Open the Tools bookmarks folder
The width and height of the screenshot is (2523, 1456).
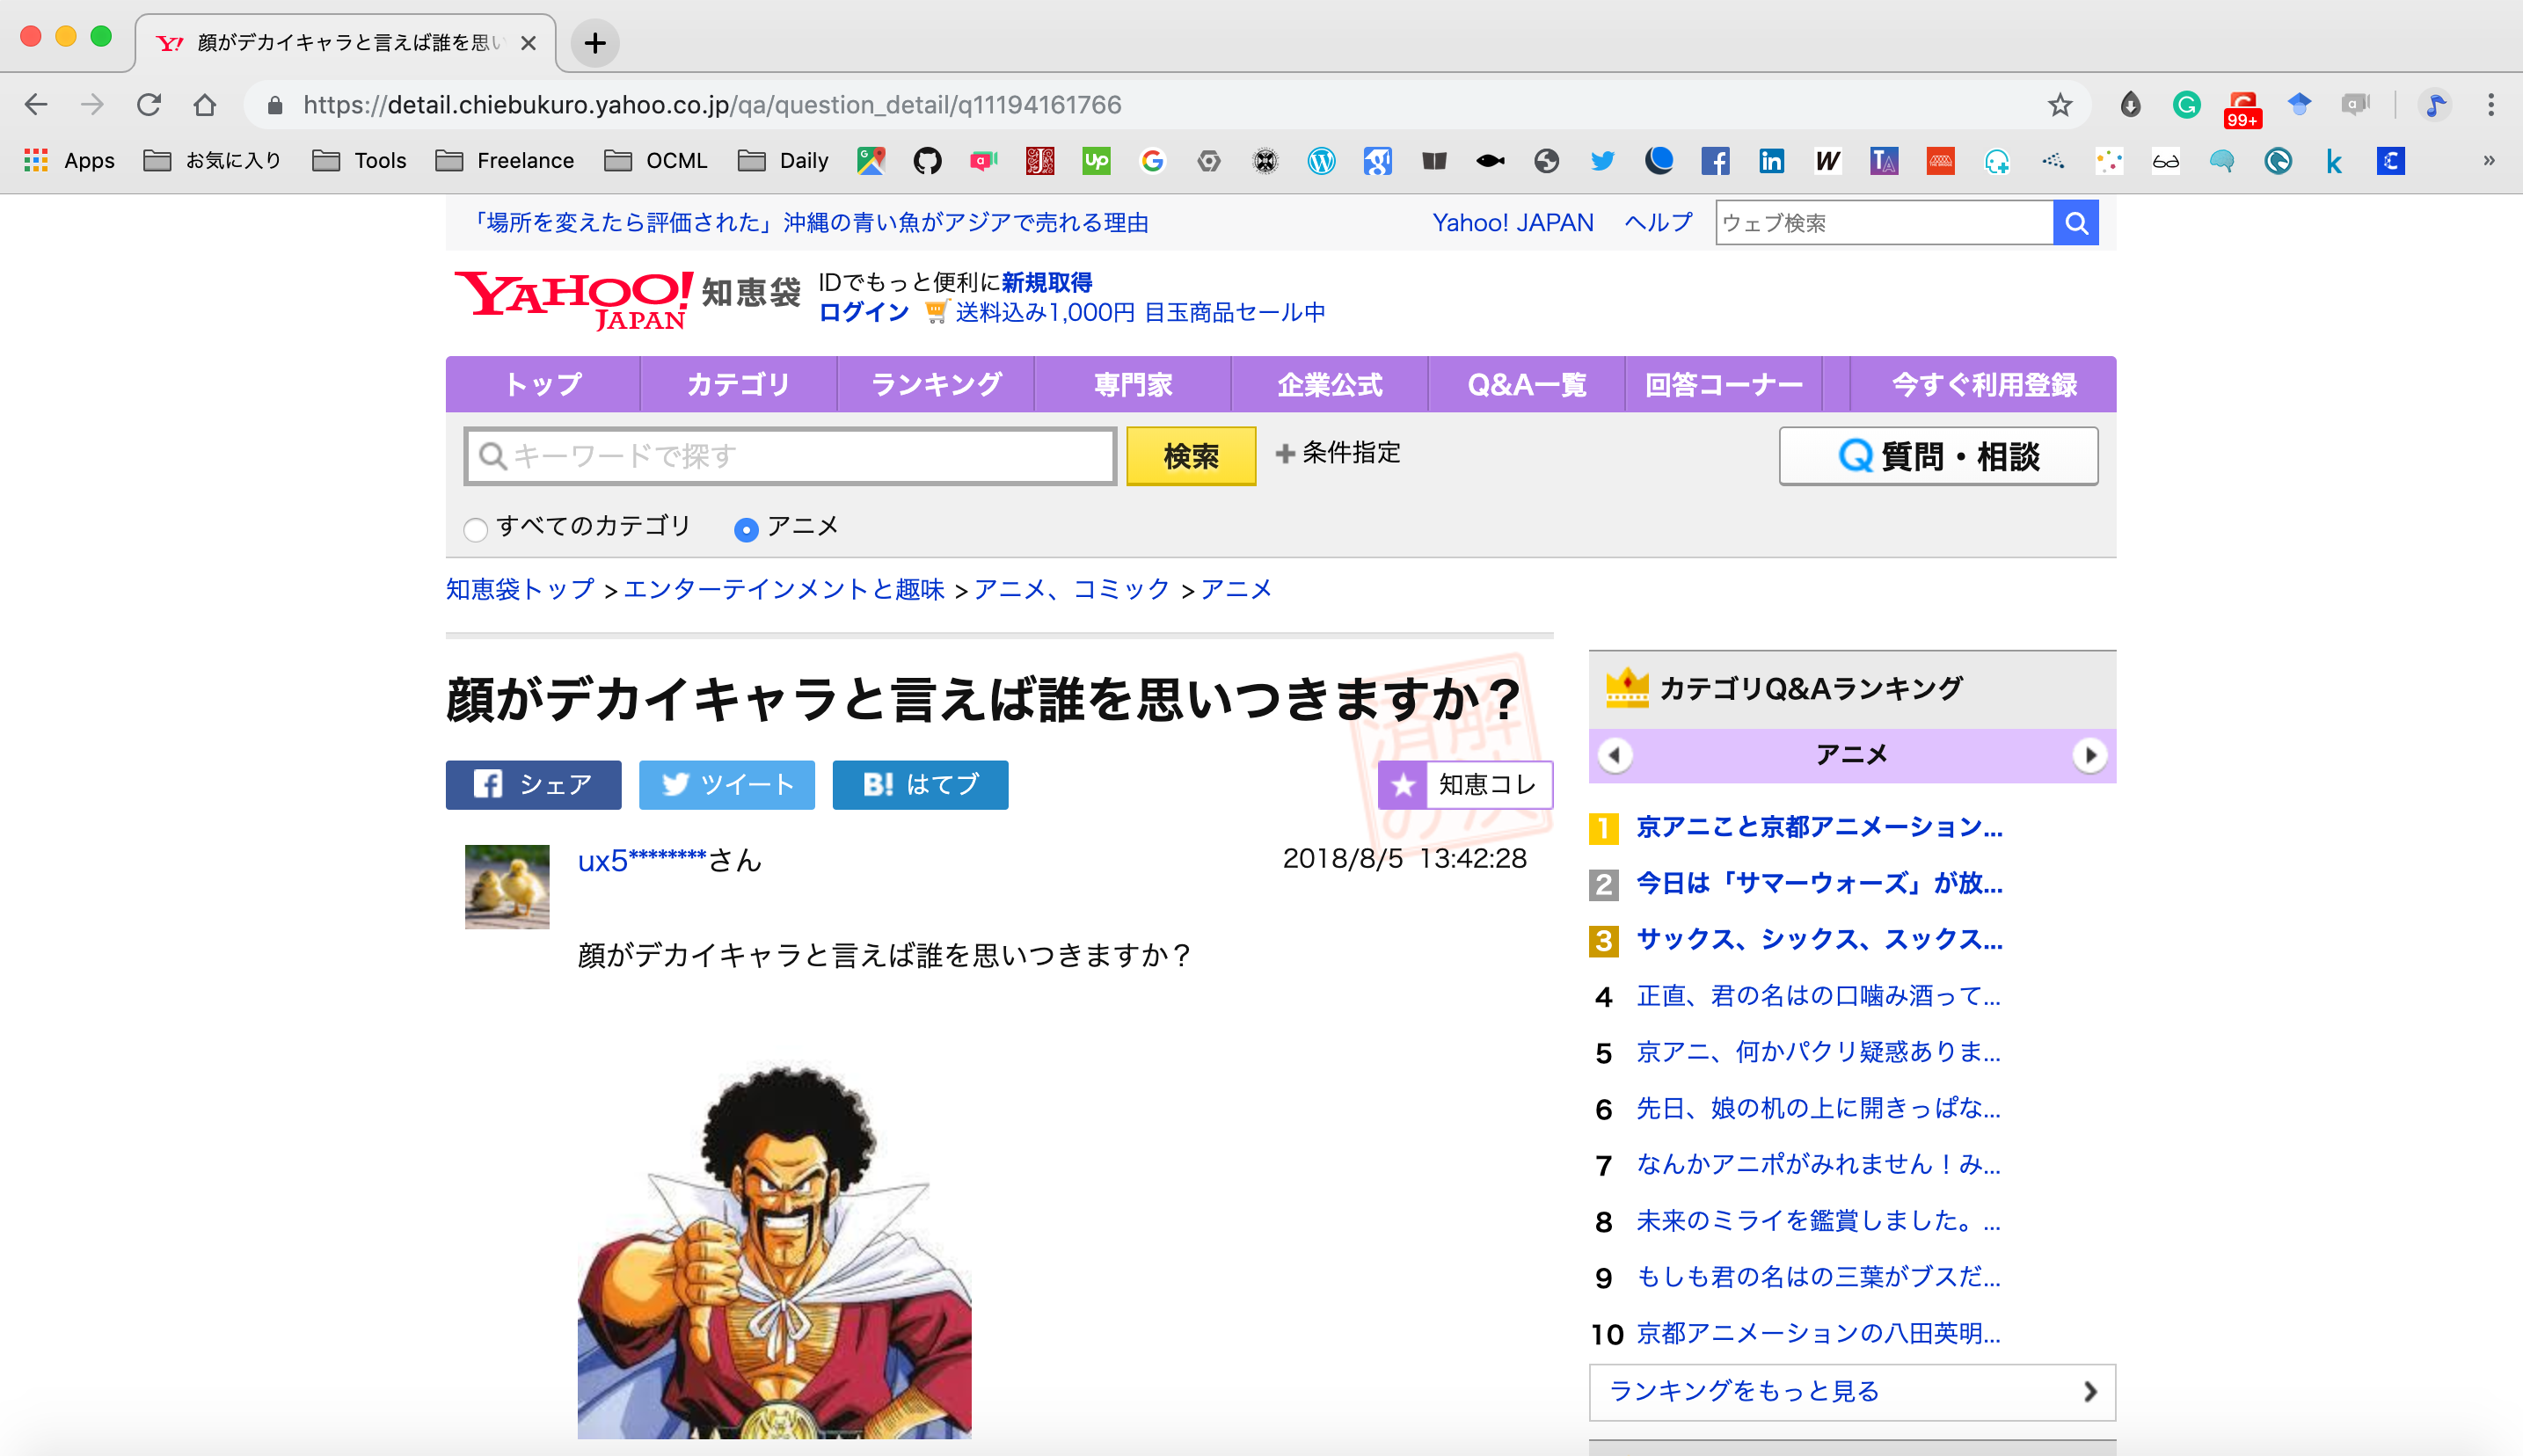click(359, 160)
